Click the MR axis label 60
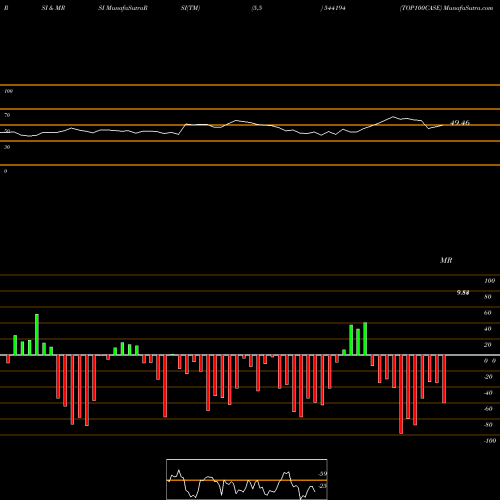This screenshot has width=500, height=500. point(488,313)
